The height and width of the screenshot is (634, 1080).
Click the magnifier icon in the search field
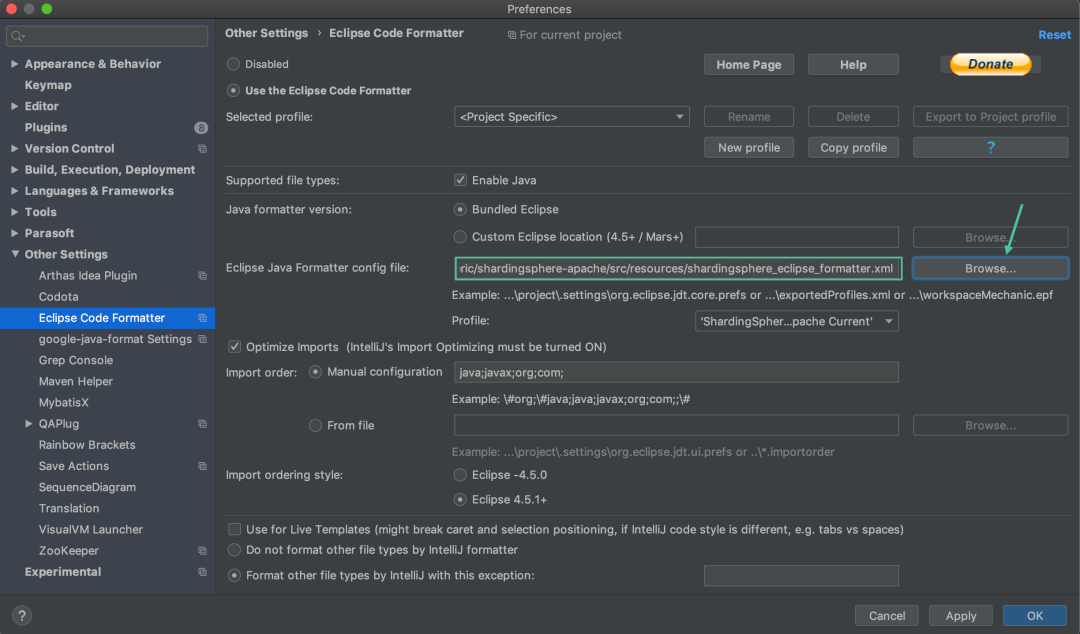(x=14, y=34)
